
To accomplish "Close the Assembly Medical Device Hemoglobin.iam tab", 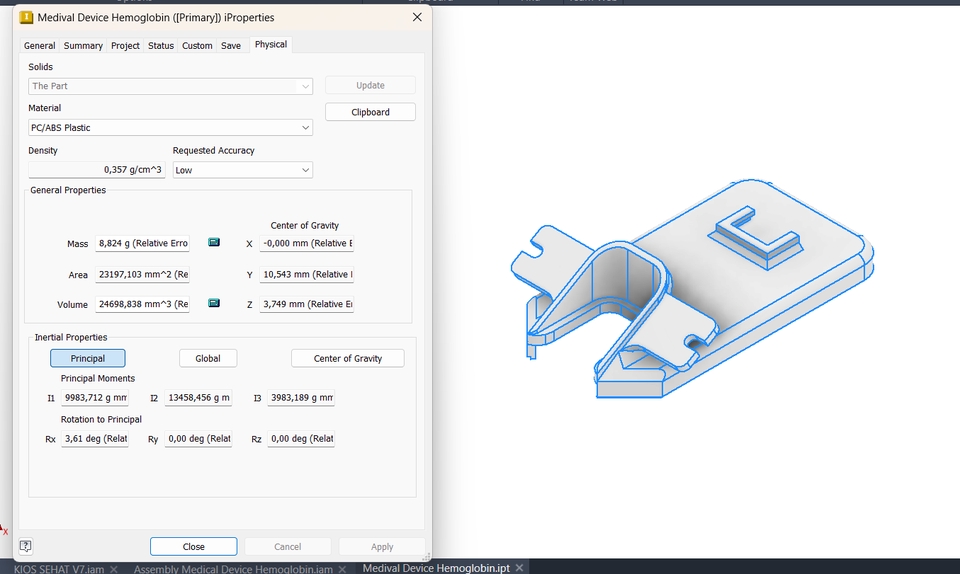I will click(342, 569).
